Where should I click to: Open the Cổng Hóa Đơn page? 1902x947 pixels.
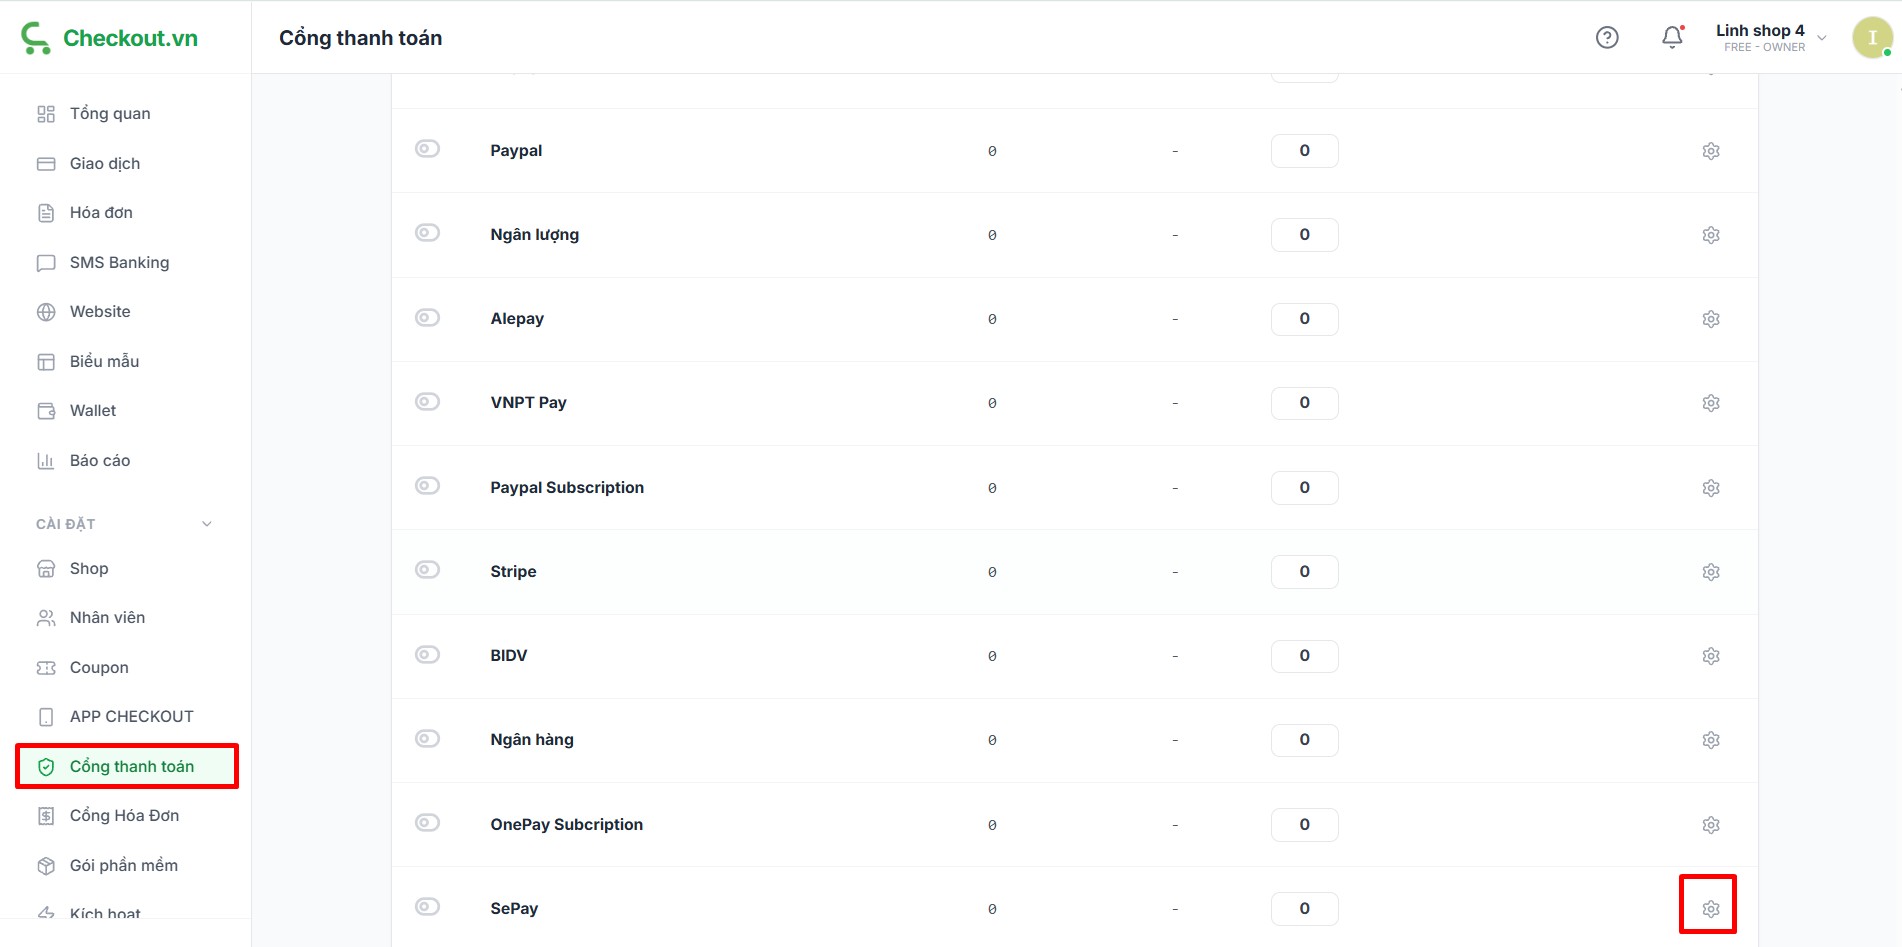(124, 816)
